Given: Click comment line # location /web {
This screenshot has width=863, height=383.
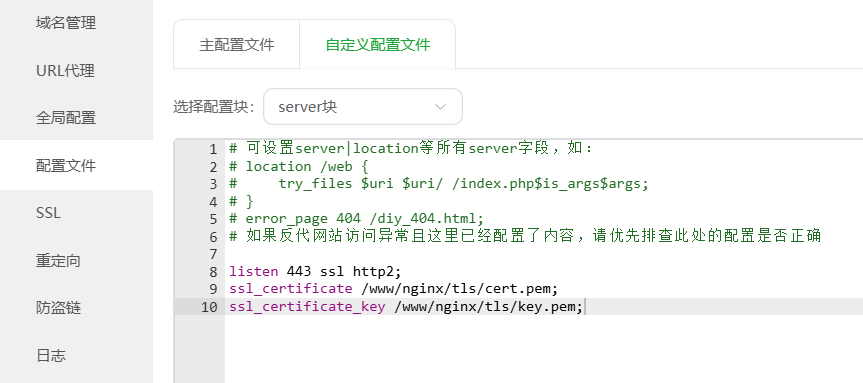Looking at the screenshot, I should click(x=299, y=166).
